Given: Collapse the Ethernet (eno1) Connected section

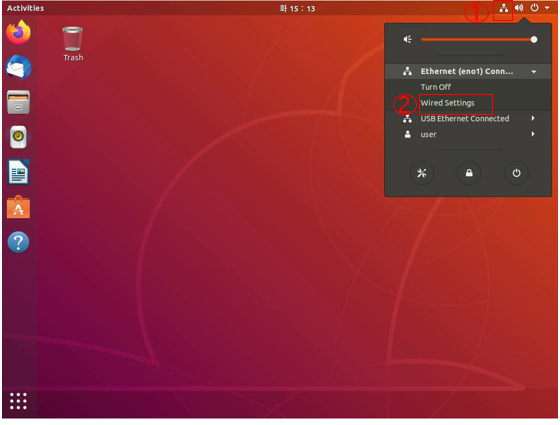Looking at the screenshot, I should (534, 72).
